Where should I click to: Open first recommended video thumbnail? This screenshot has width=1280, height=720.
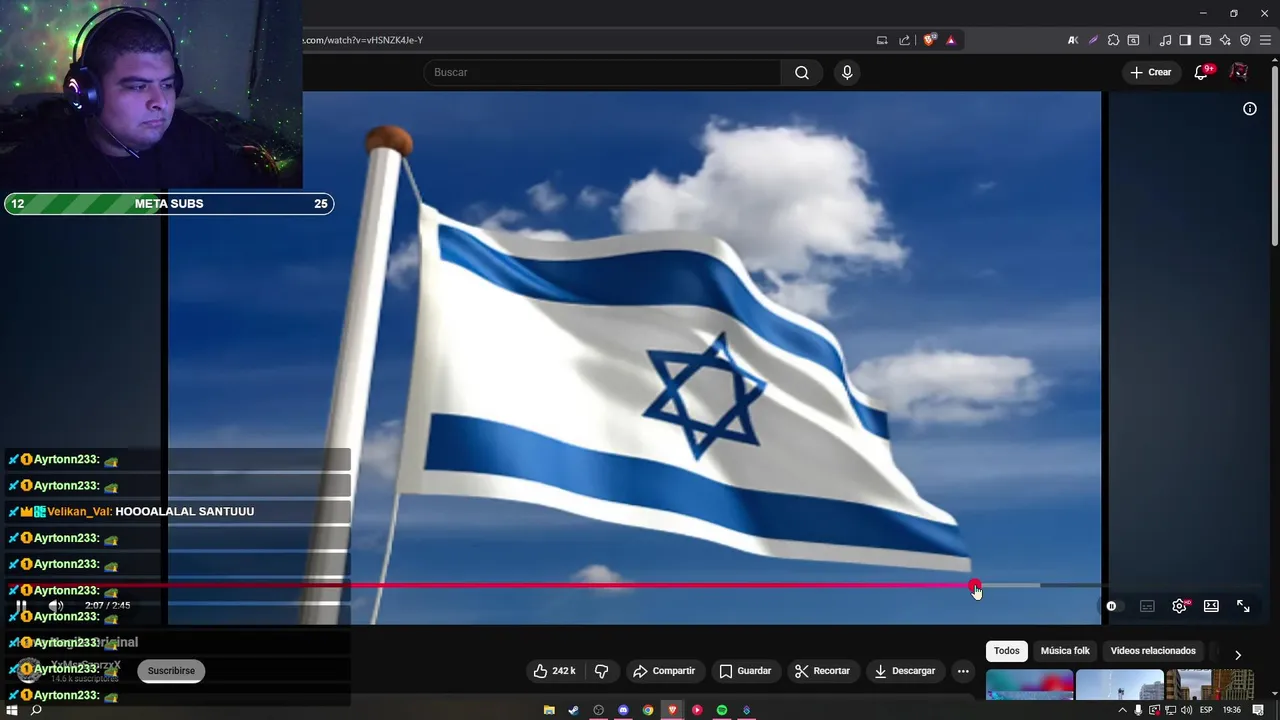point(1029,686)
